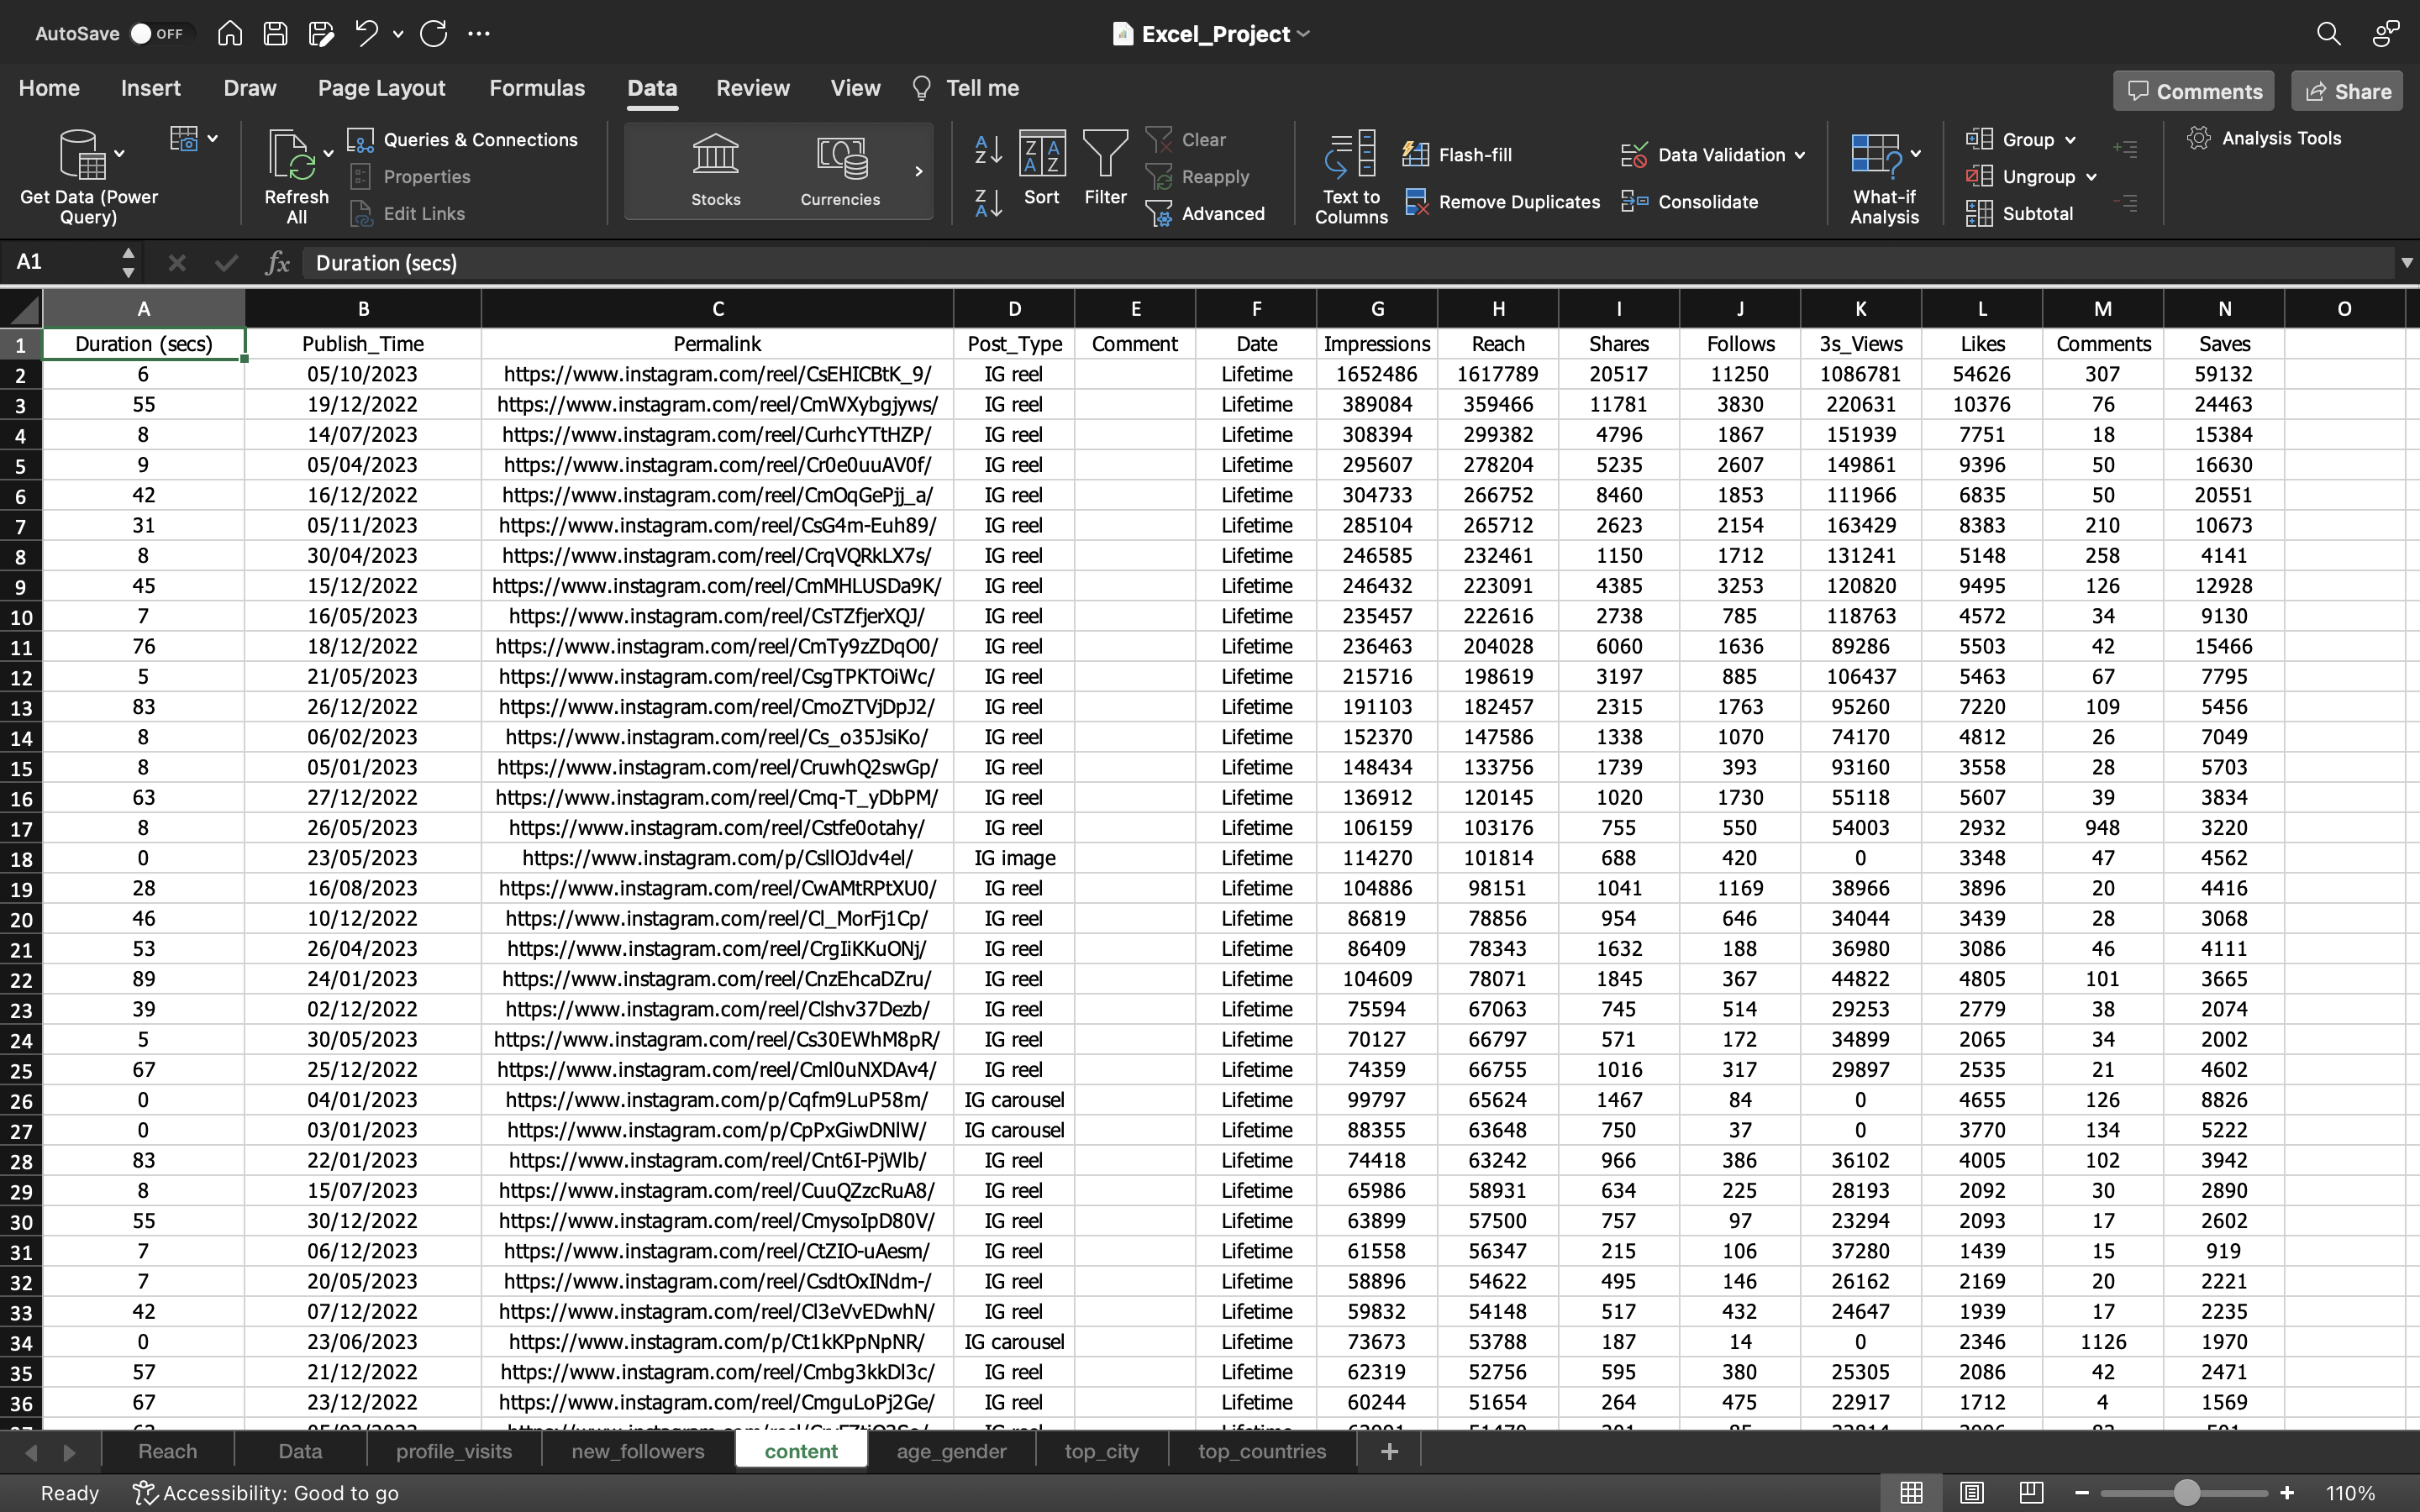Click the fx insert function icon
The width and height of the screenshot is (2420, 1512).
tap(277, 263)
